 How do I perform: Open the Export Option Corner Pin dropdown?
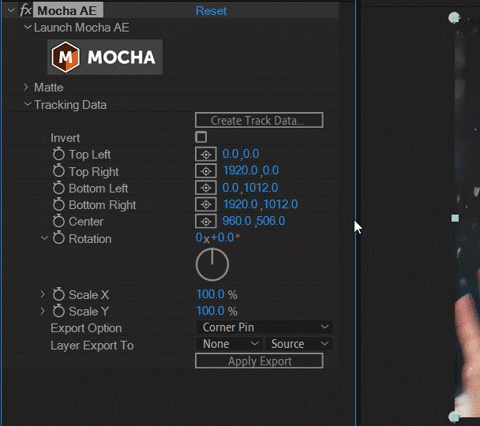point(265,327)
